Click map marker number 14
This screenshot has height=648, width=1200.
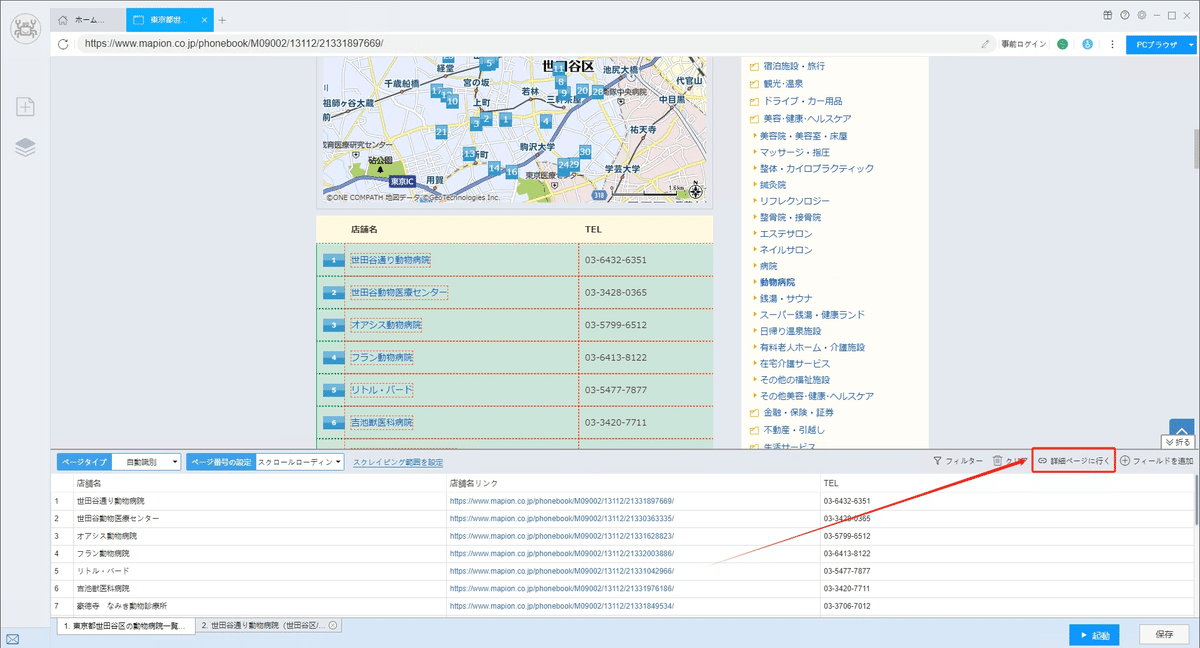pyautogui.click(x=495, y=168)
